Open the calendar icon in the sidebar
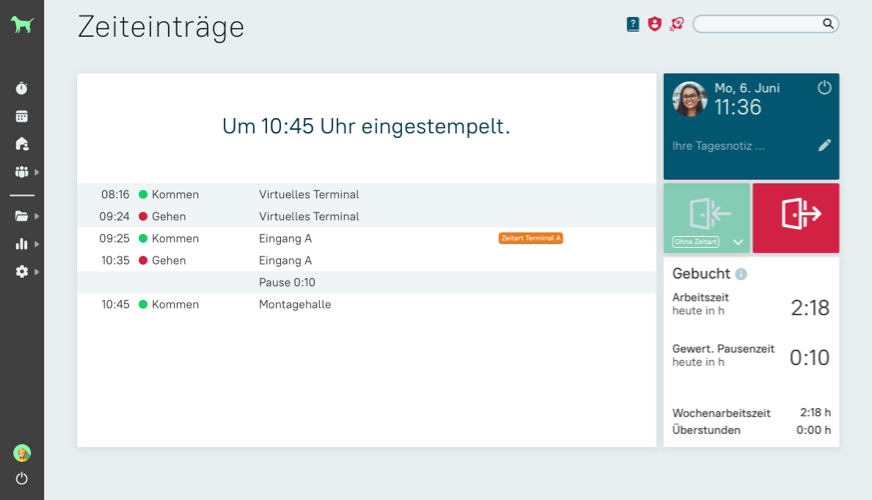 coord(21,116)
